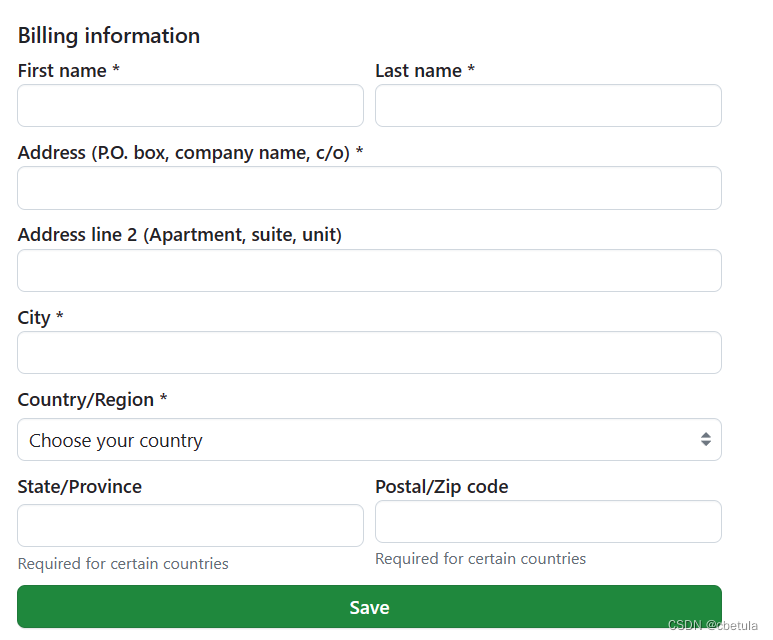The width and height of the screenshot is (773, 640).
Task: Click the State/Province label
Action: pyautogui.click(x=80, y=487)
